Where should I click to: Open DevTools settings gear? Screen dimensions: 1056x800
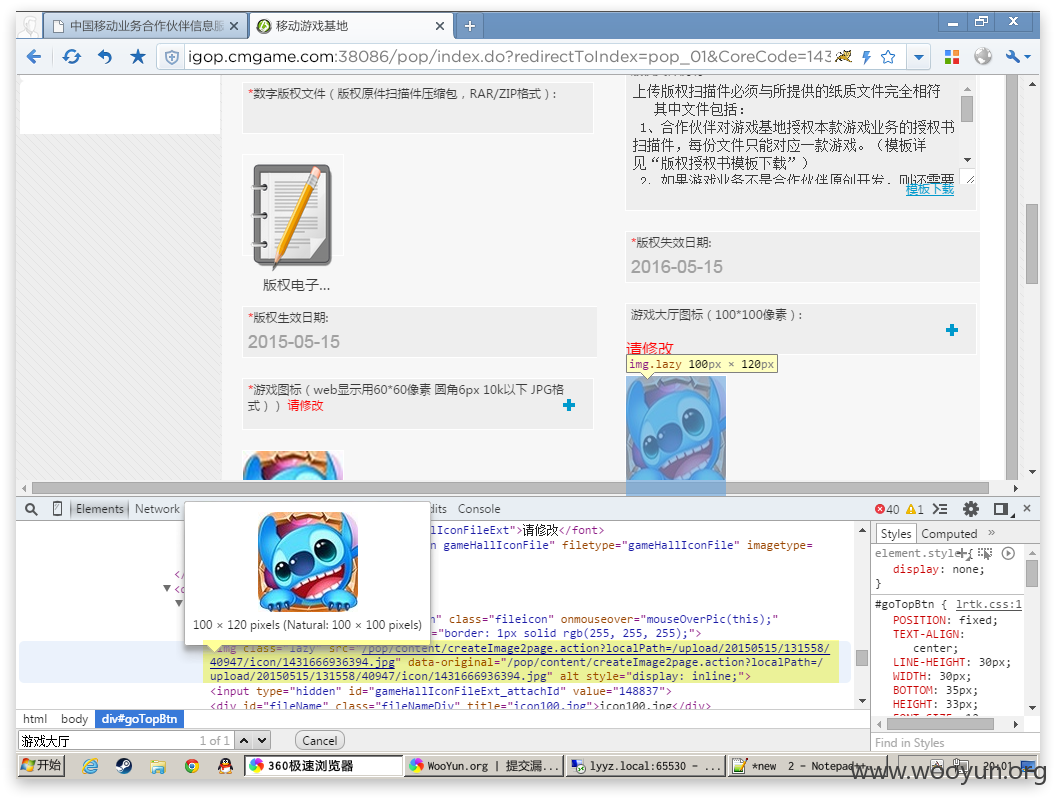(970, 509)
